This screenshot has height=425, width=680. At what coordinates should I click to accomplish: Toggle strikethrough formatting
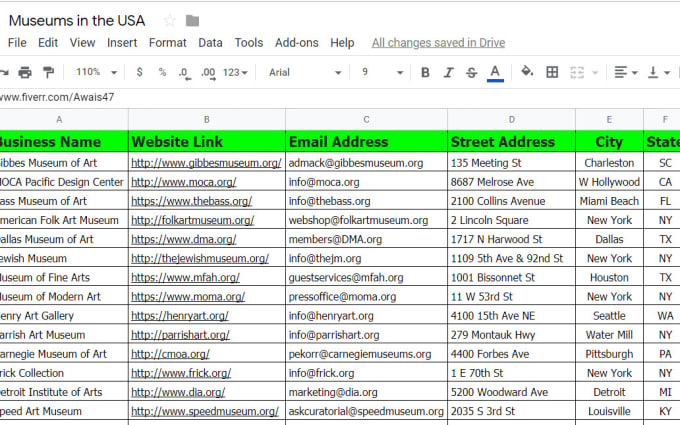tap(471, 72)
